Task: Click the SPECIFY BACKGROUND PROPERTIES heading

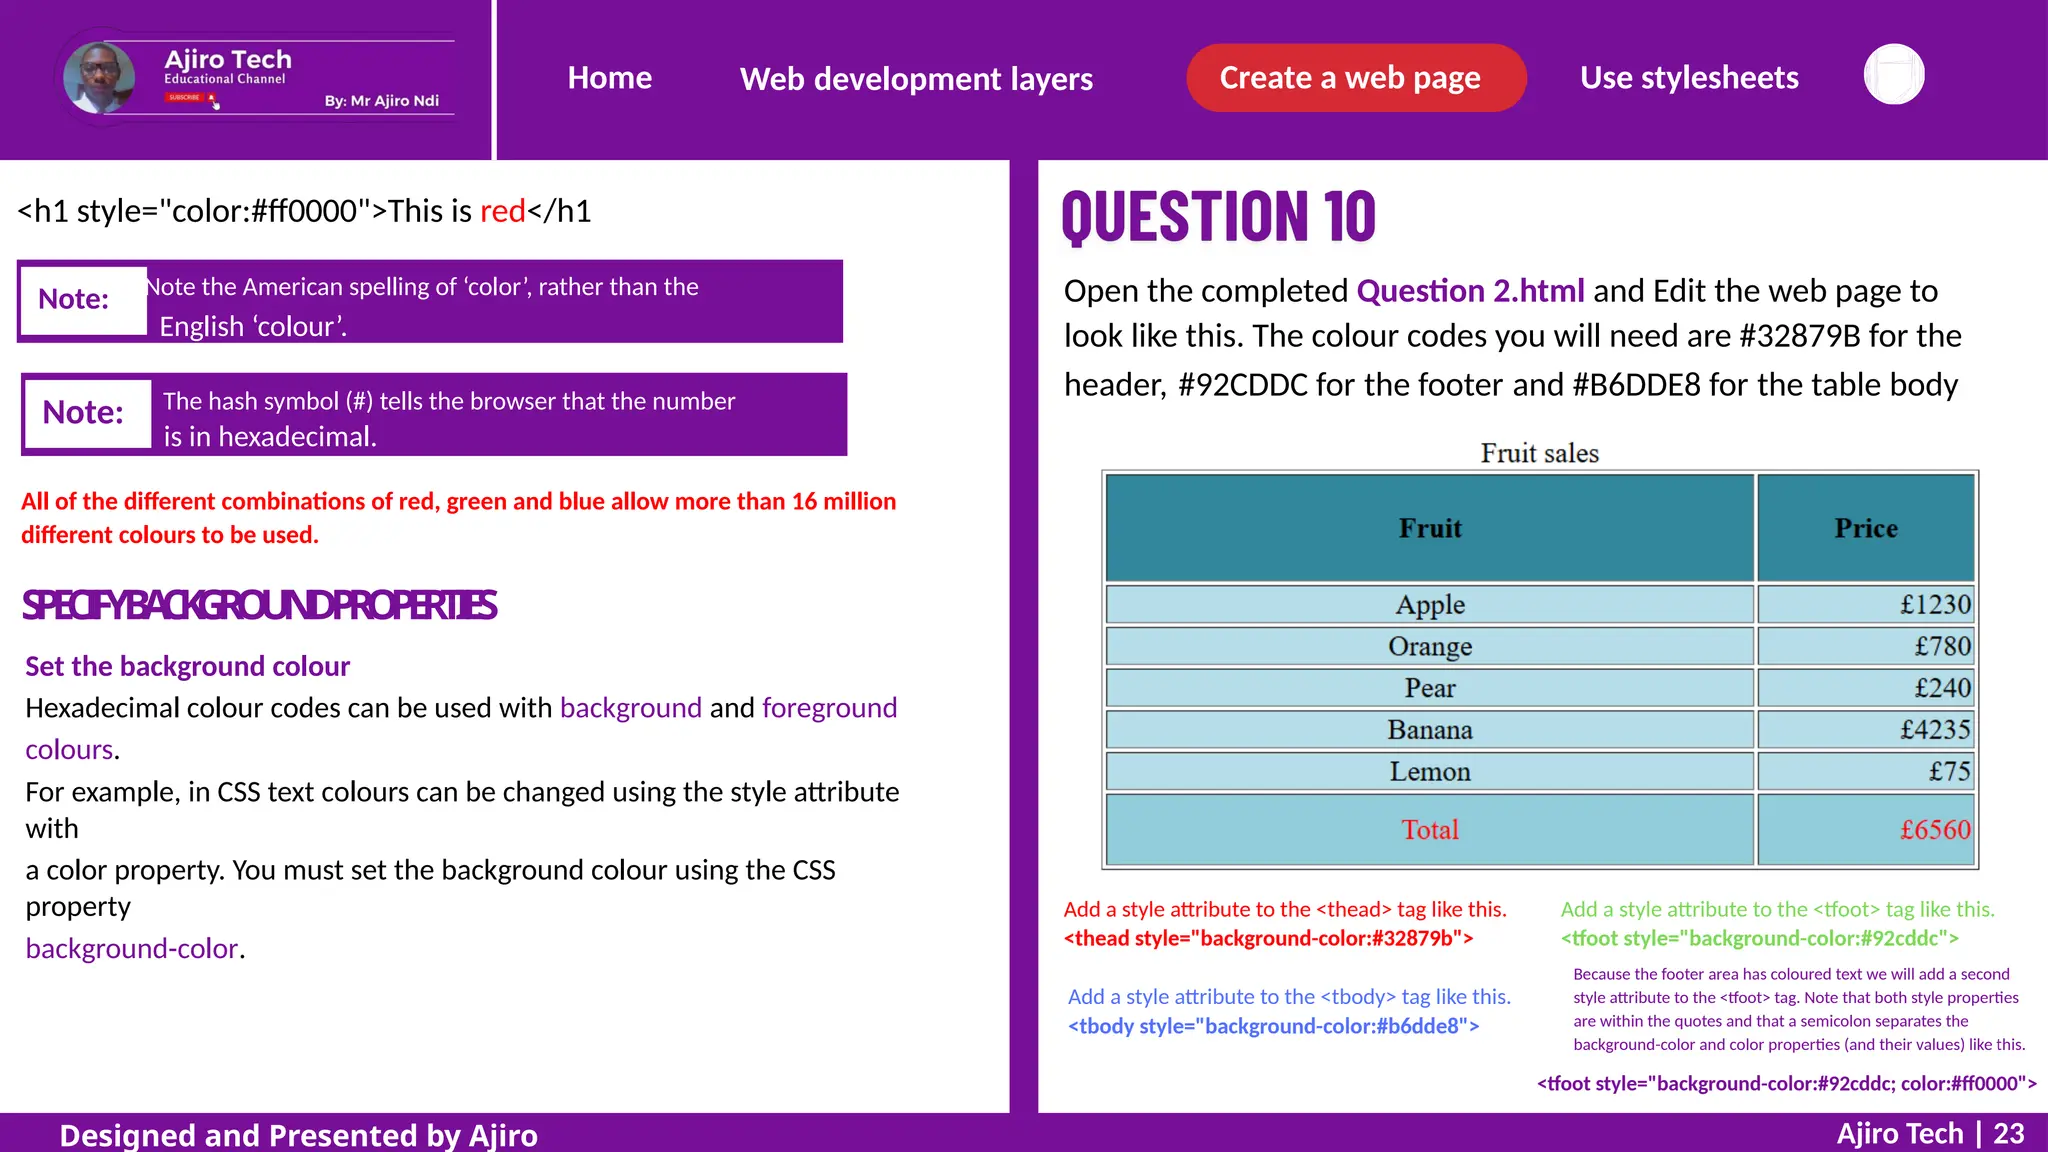Action: [x=259, y=606]
